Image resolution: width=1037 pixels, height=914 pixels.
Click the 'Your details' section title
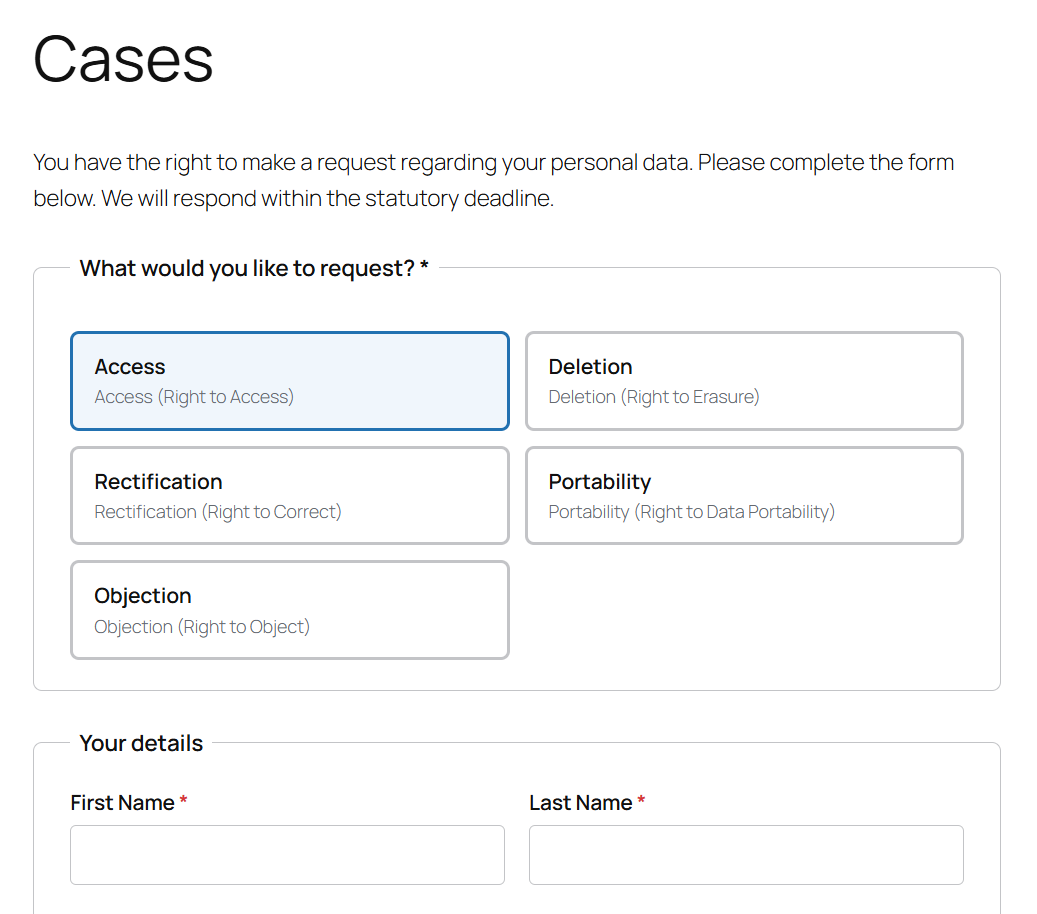pyautogui.click(x=141, y=743)
